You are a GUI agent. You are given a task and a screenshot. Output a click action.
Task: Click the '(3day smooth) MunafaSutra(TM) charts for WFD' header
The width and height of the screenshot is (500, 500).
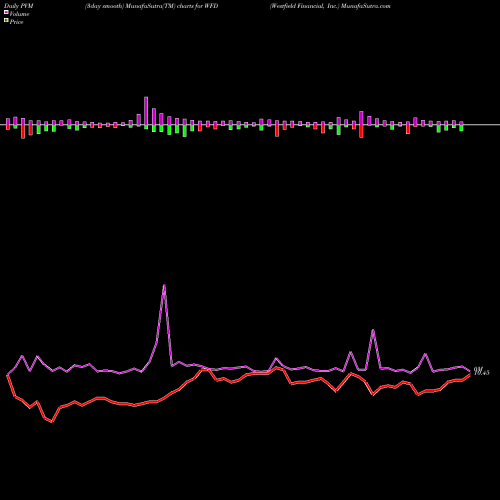(151, 6)
